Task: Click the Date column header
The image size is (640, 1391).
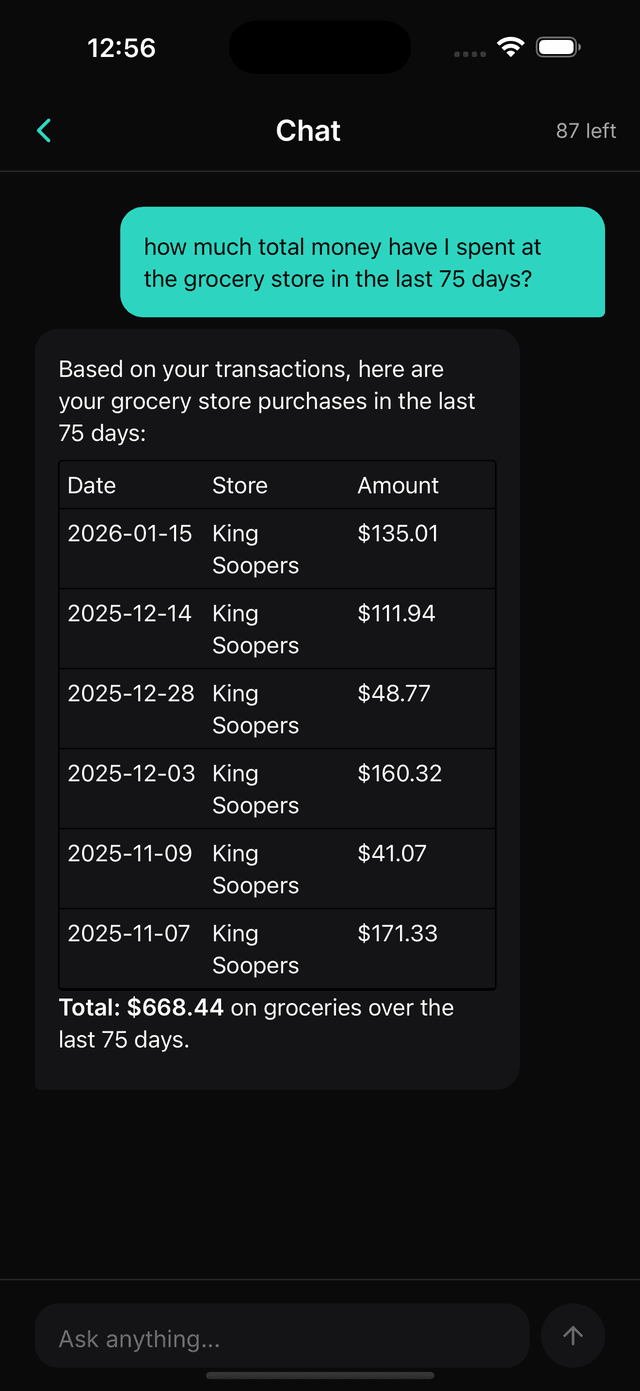Action: pyautogui.click(x=92, y=486)
